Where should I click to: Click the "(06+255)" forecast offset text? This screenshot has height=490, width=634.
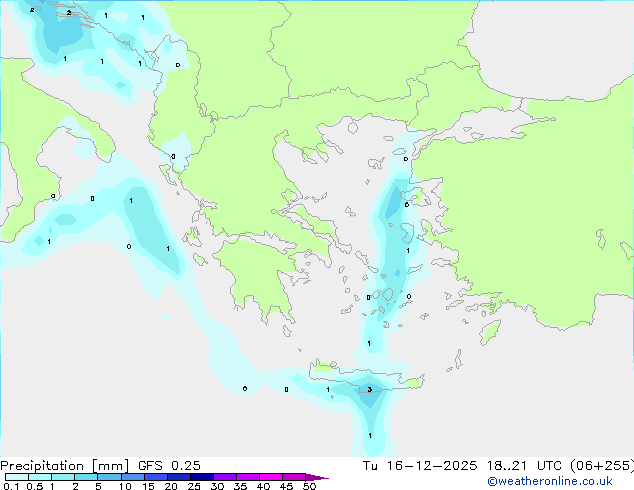(x=602, y=466)
